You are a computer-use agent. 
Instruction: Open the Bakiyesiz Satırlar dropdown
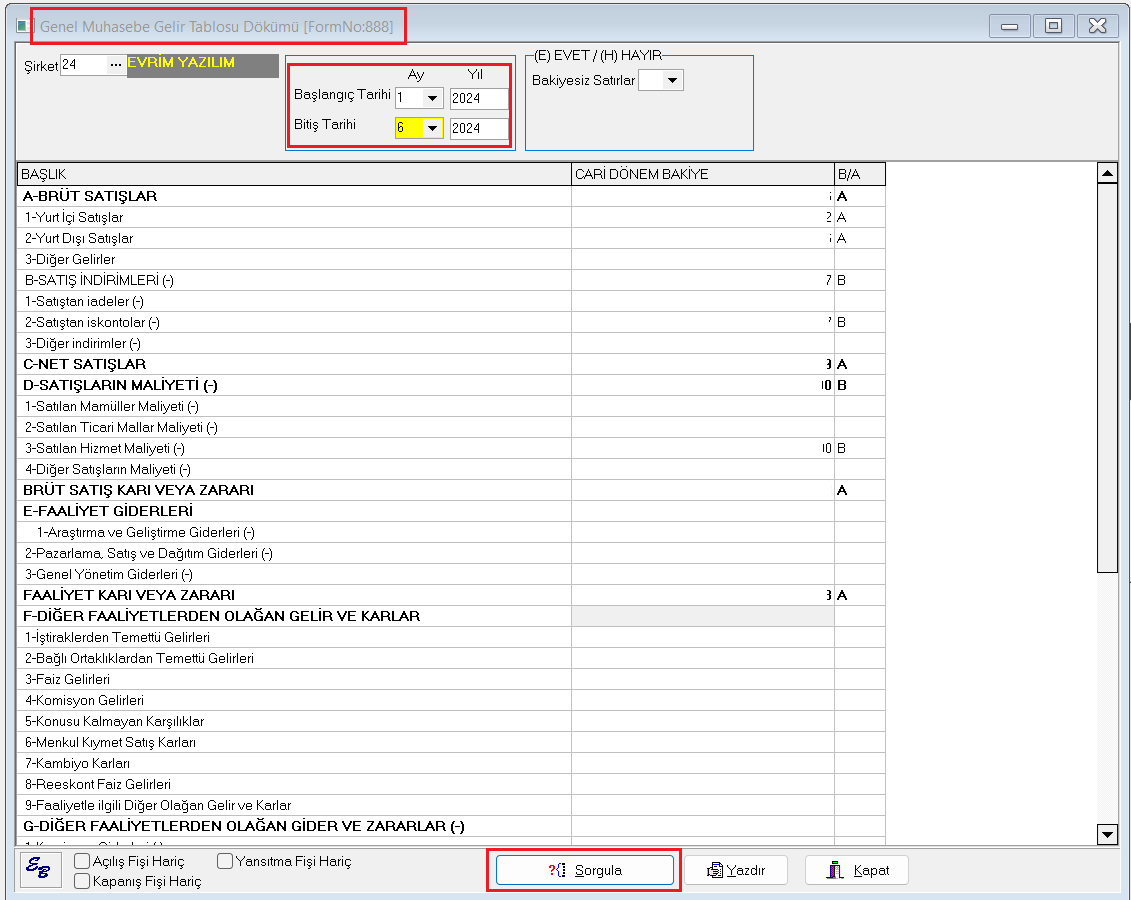click(673, 81)
